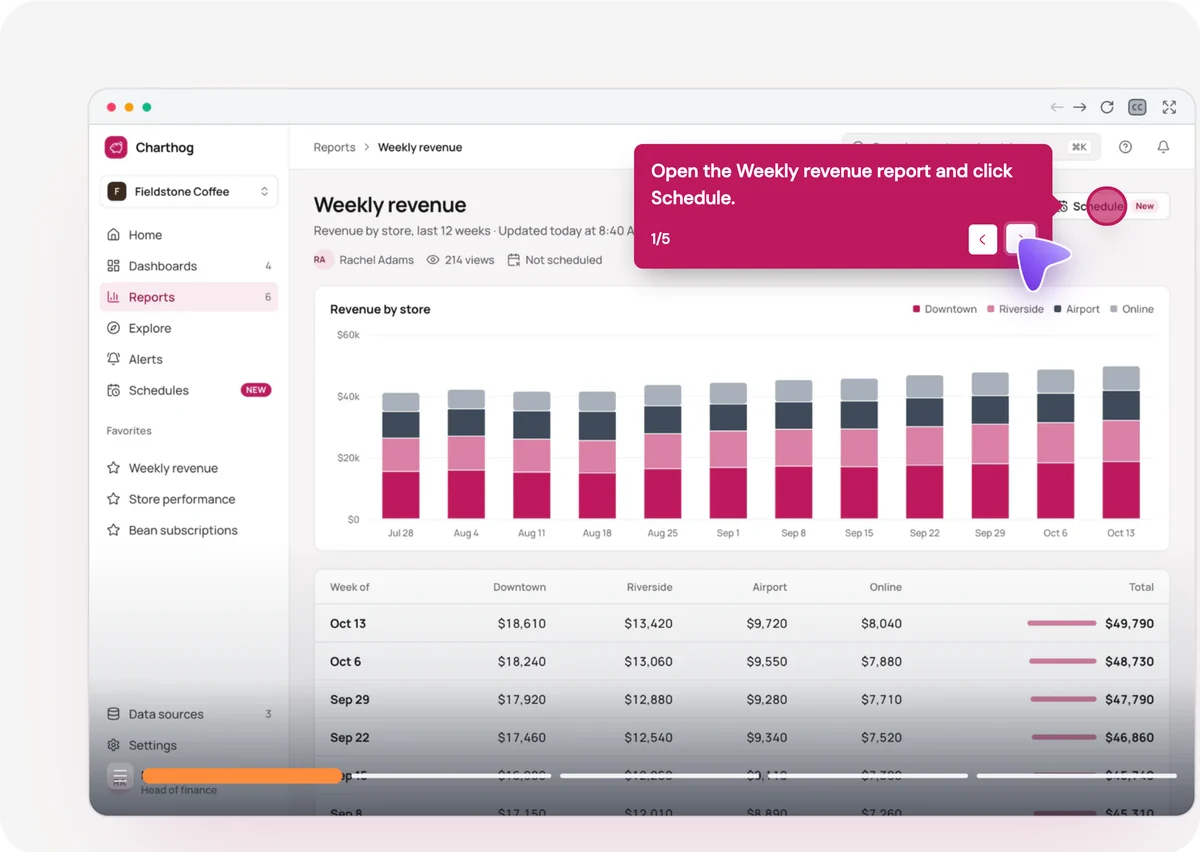Click the Oct 13 bar in chart
The height and width of the screenshot is (852, 1200).
point(1121,443)
